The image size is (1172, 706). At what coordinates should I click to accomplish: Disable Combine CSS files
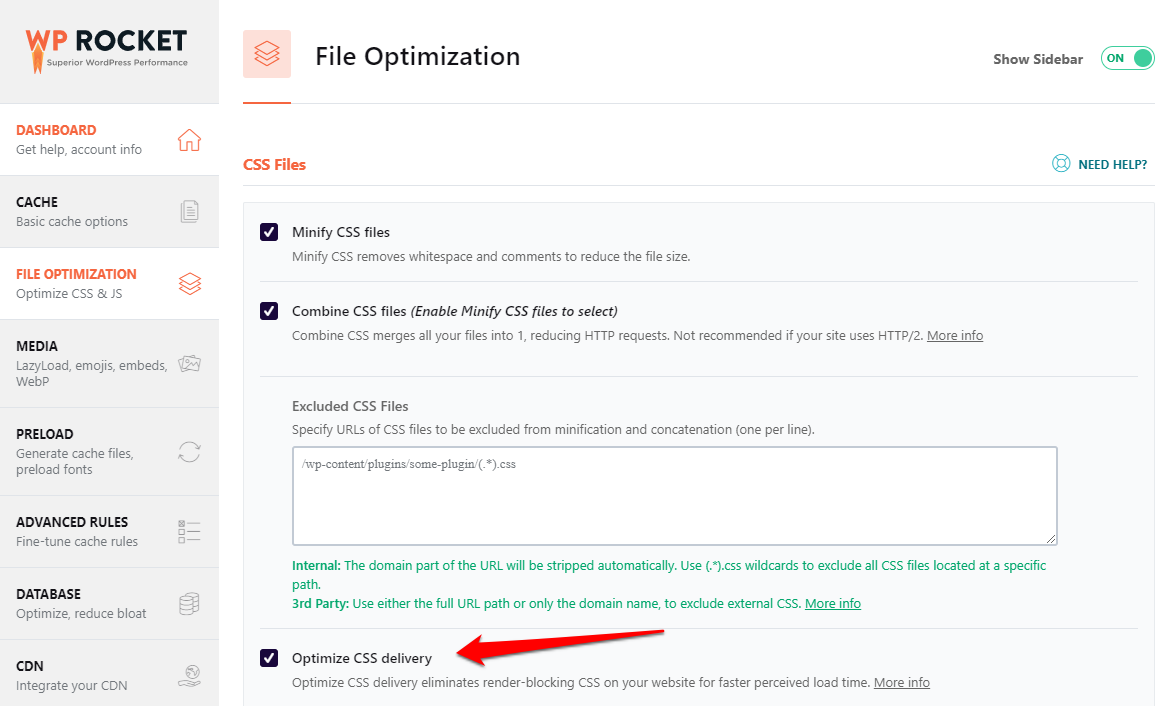point(268,310)
